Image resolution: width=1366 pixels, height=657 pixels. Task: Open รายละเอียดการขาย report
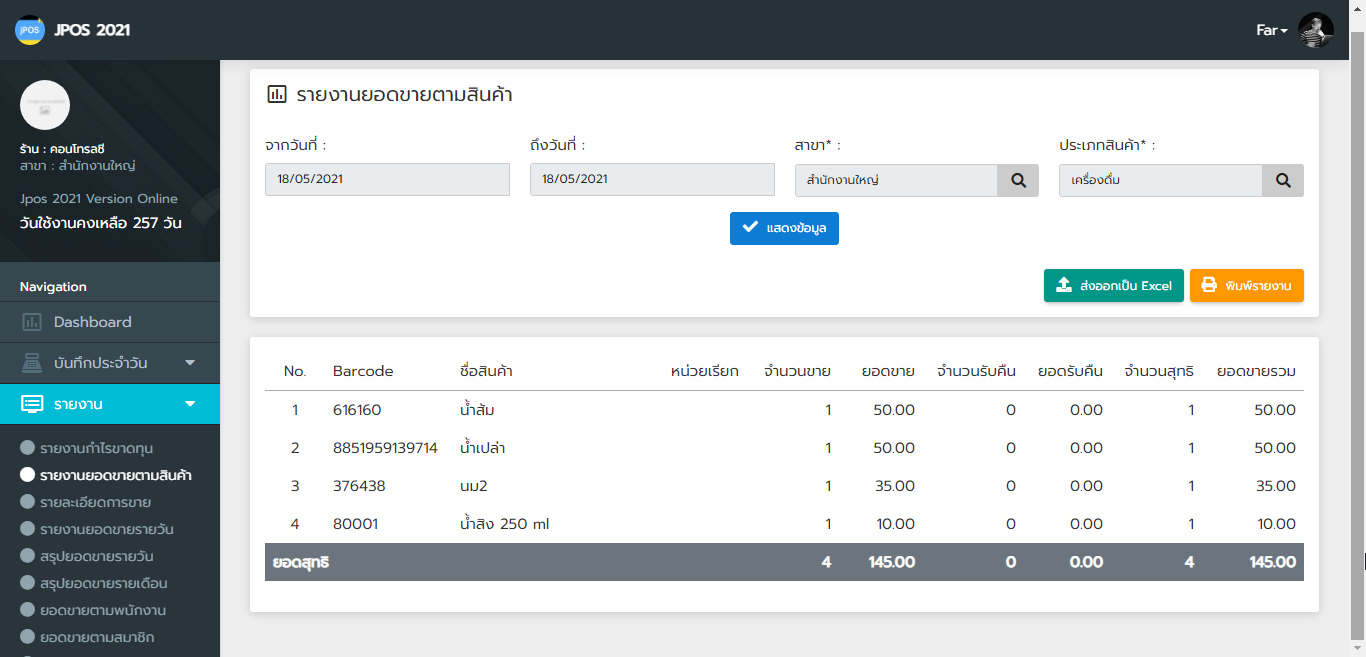95,502
